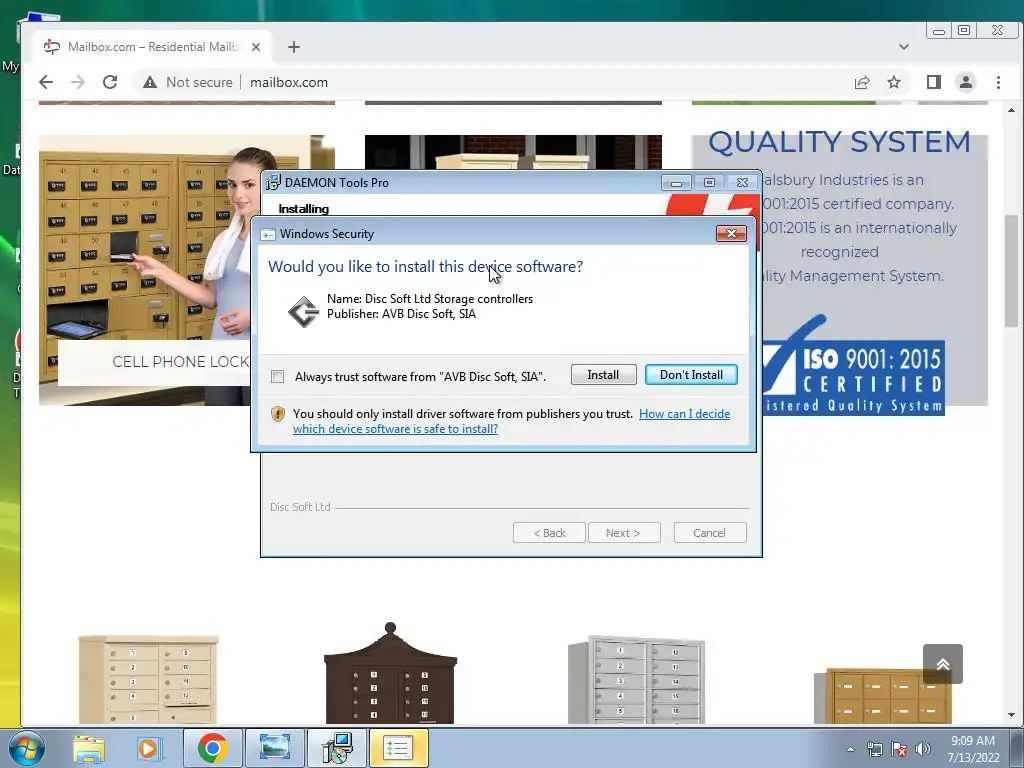
Task: Click the Back button in the DAEMON Tools installer
Action: (x=549, y=533)
